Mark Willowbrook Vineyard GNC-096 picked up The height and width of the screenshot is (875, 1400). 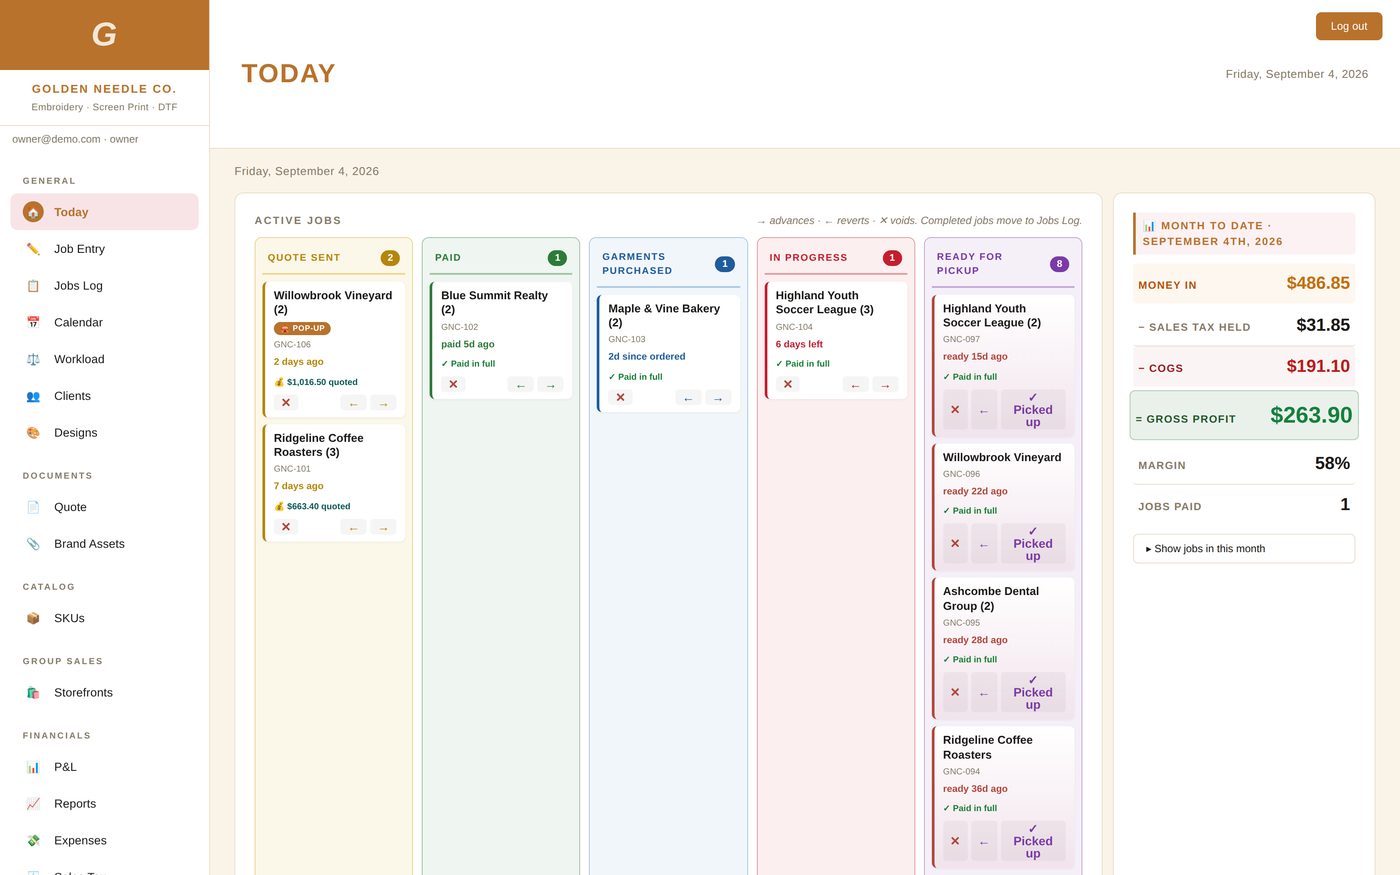click(x=1033, y=544)
